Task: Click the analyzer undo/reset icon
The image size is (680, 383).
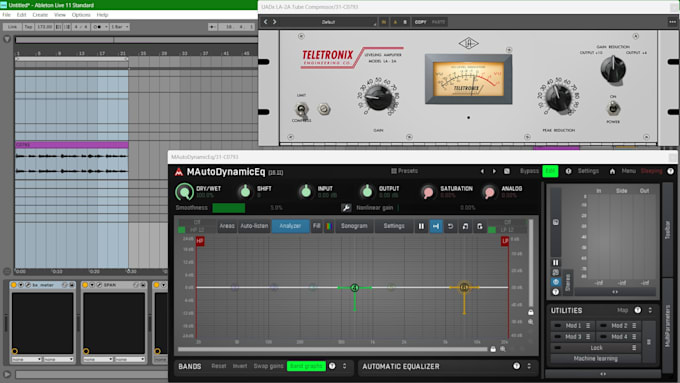Action: pyautogui.click(x=451, y=226)
